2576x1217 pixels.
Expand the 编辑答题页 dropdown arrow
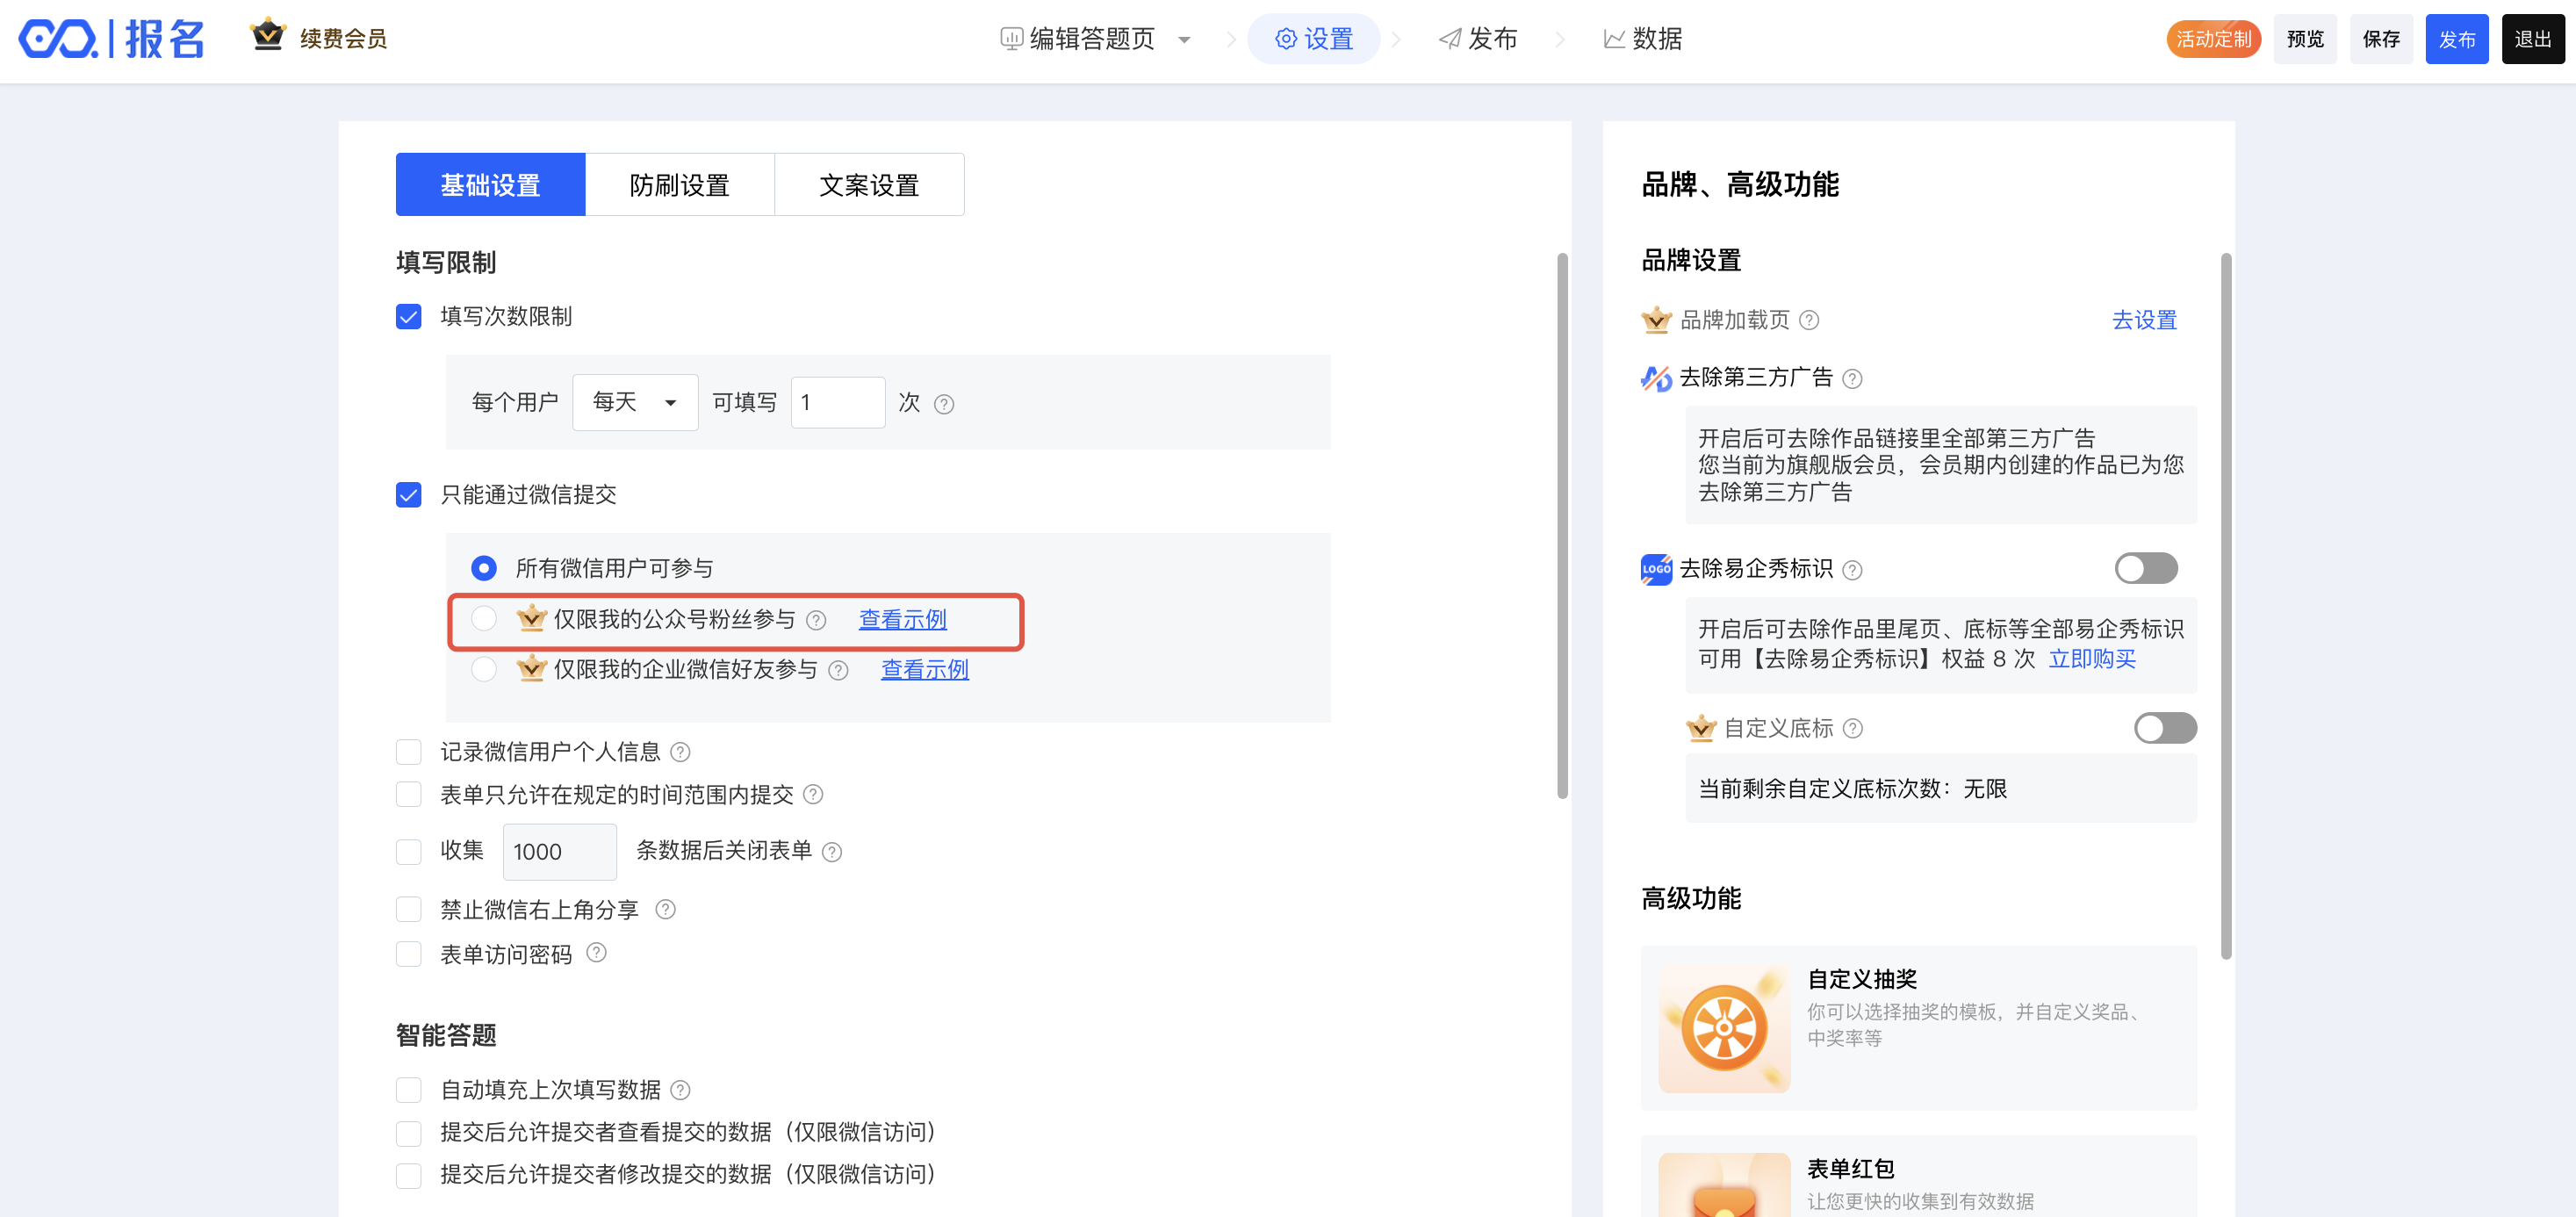tap(1184, 40)
